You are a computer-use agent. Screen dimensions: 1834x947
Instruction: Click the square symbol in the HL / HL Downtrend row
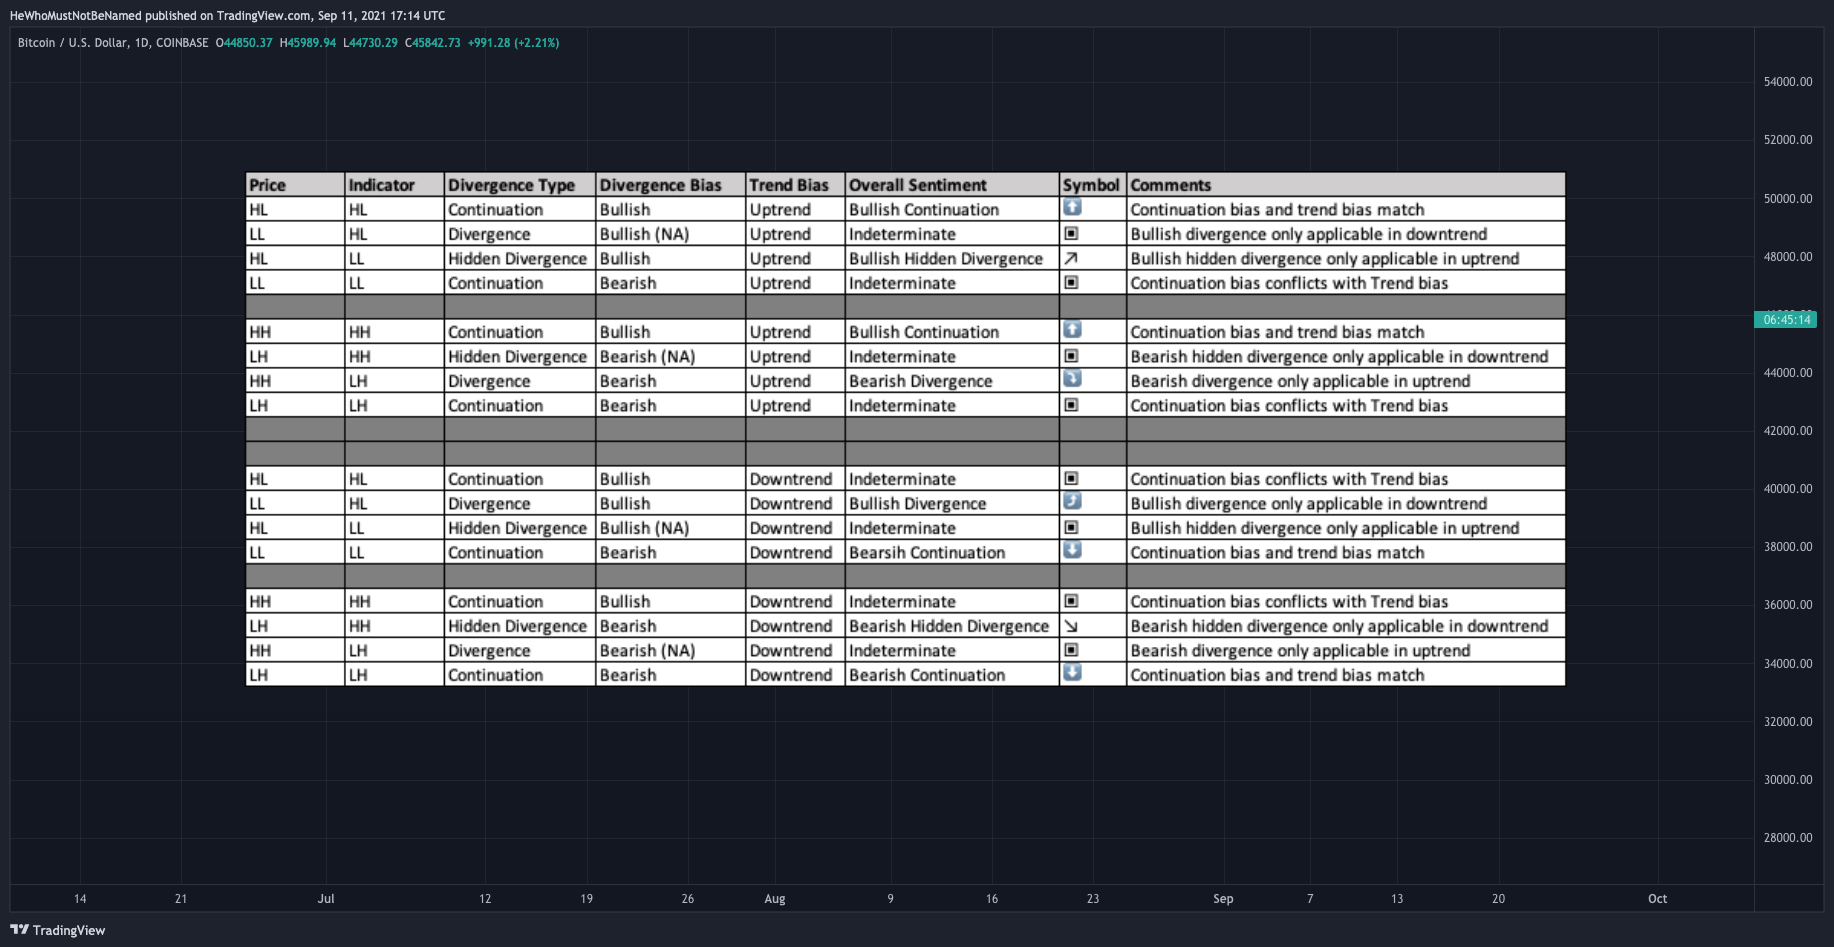(x=1071, y=478)
